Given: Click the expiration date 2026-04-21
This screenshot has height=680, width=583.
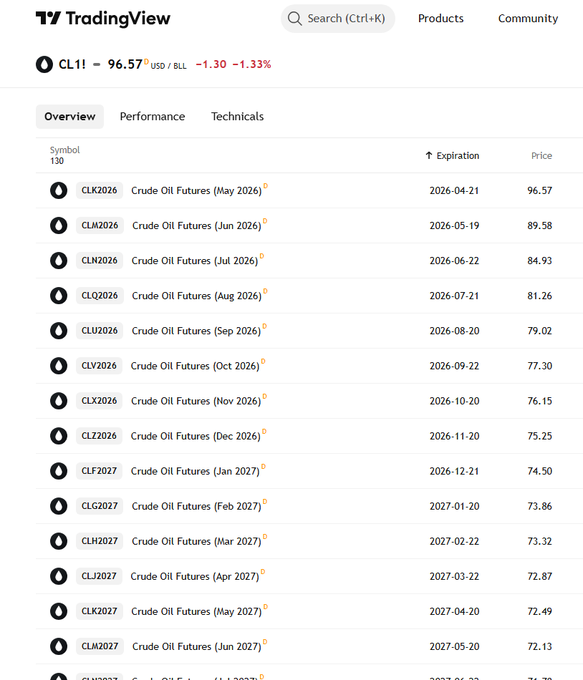Looking at the screenshot, I should pyautogui.click(x=454, y=191).
